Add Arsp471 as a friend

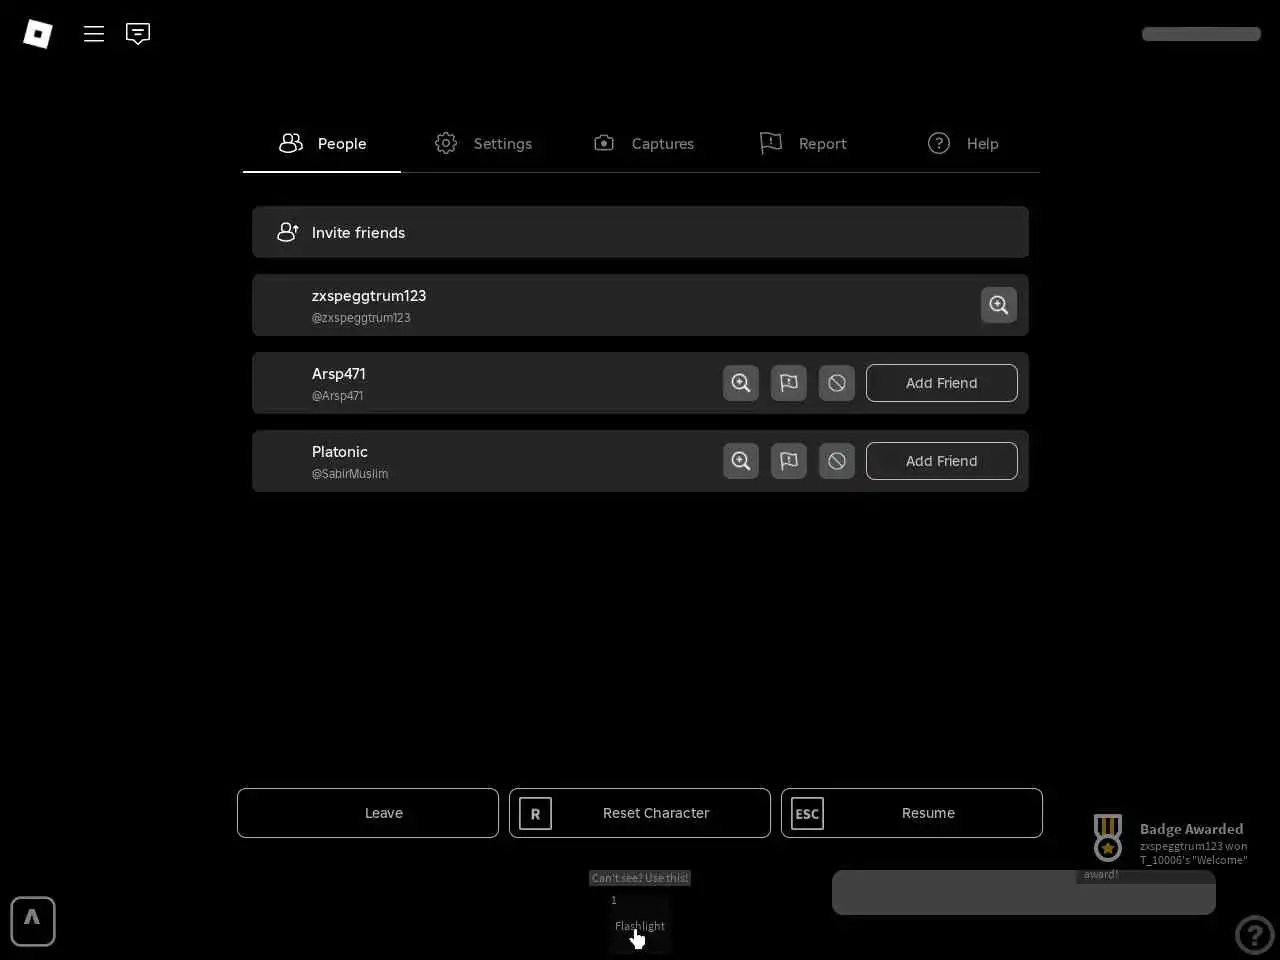[x=942, y=383]
